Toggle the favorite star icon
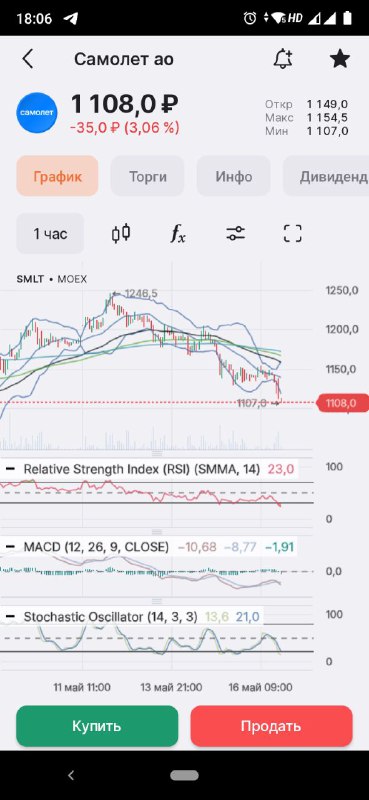This screenshot has width=369, height=800. point(340,59)
